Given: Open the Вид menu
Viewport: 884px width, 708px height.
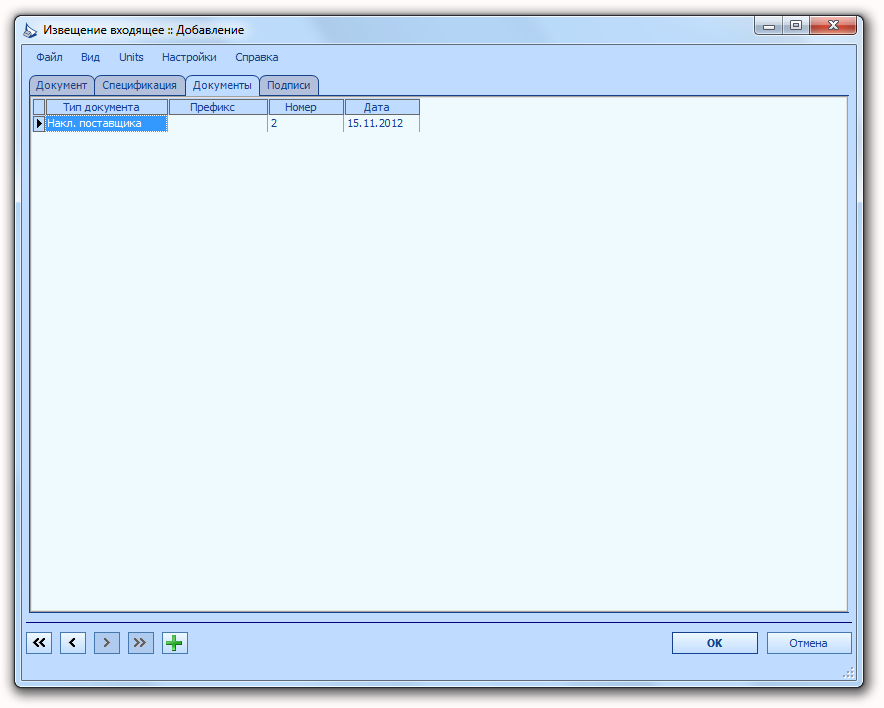Looking at the screenshot, I should (x=90, y=57).
